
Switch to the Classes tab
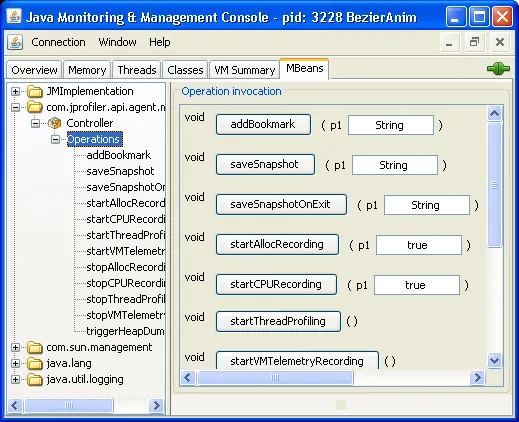tap(185, 70)
